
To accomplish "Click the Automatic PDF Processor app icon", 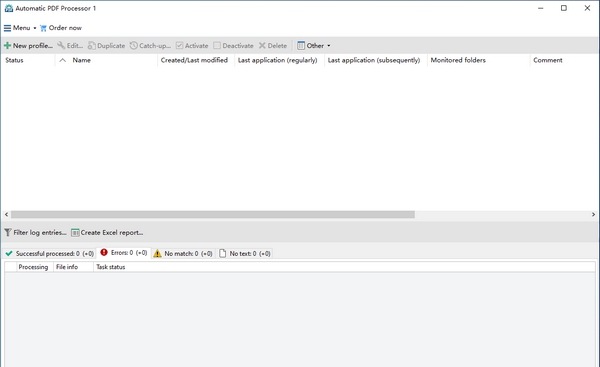I will pos(8,8).
